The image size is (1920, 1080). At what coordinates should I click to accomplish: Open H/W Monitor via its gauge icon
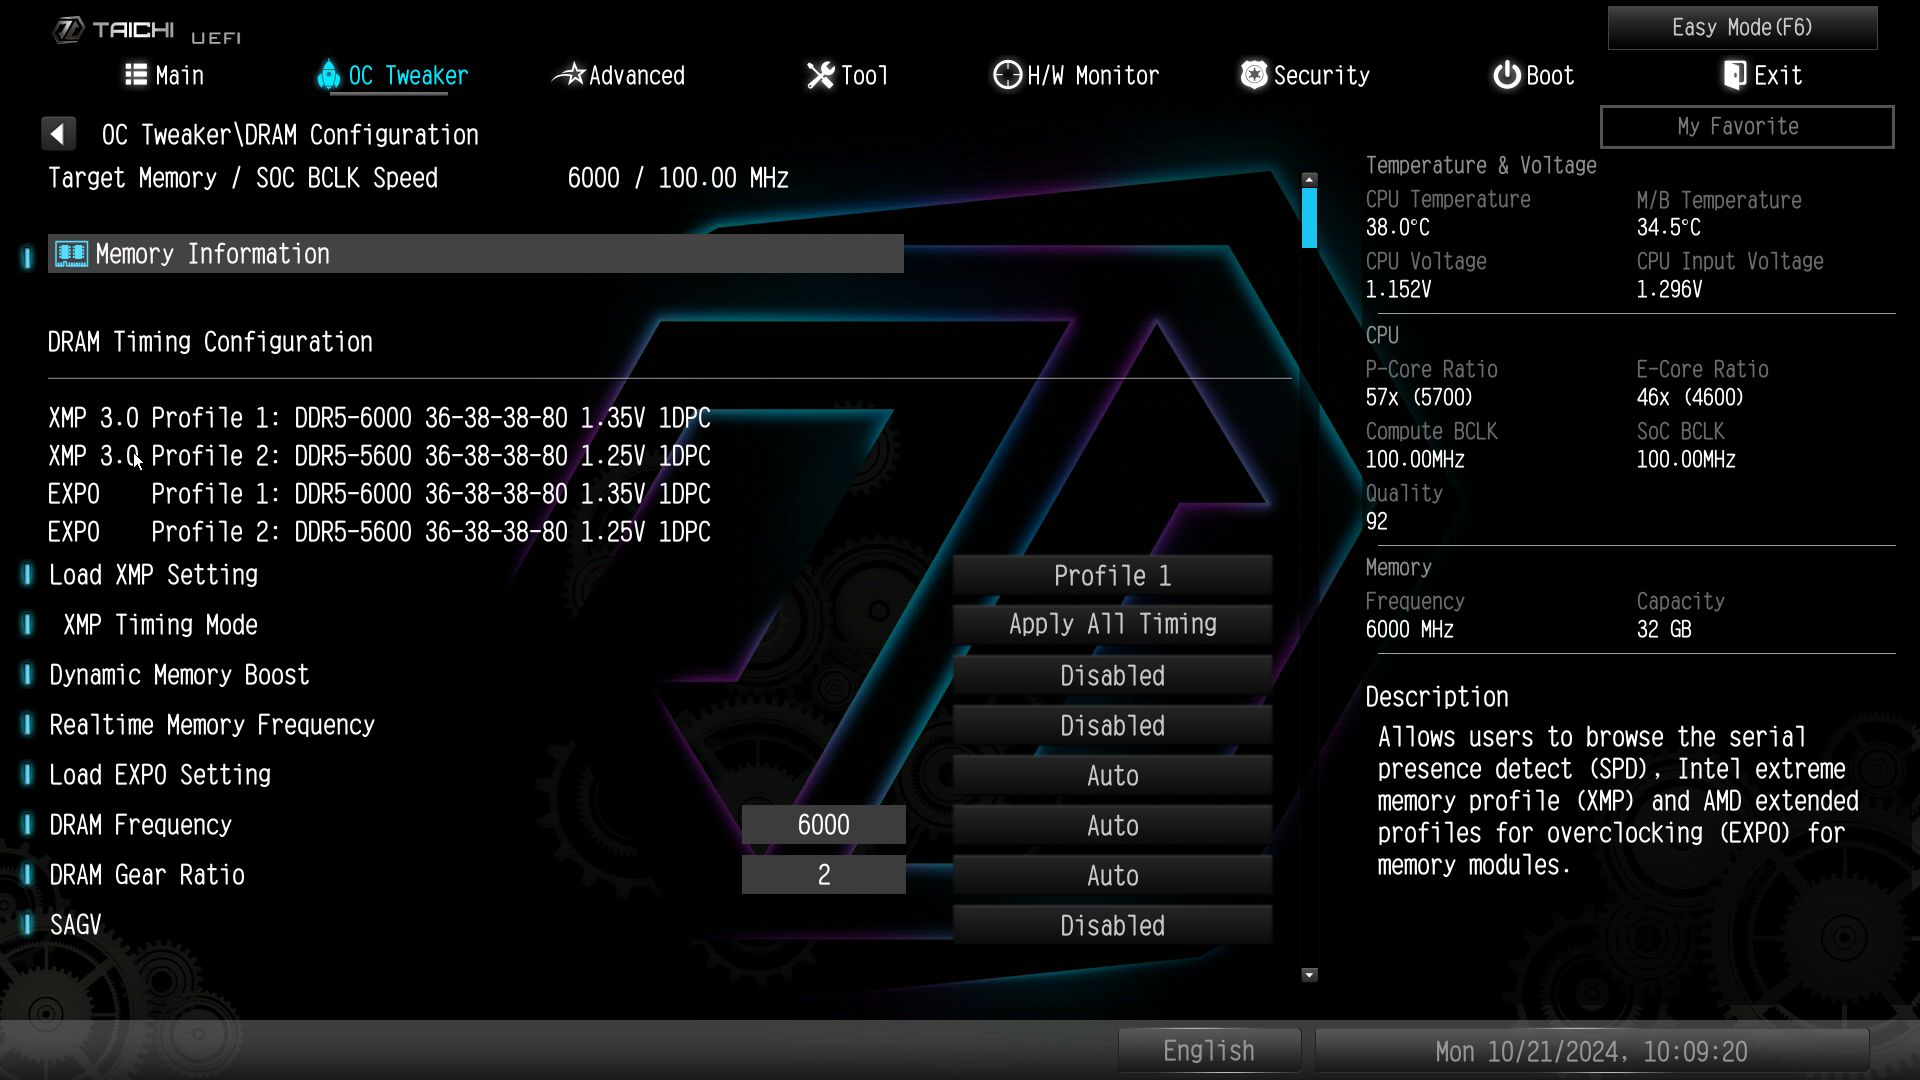click(1005, 74)
